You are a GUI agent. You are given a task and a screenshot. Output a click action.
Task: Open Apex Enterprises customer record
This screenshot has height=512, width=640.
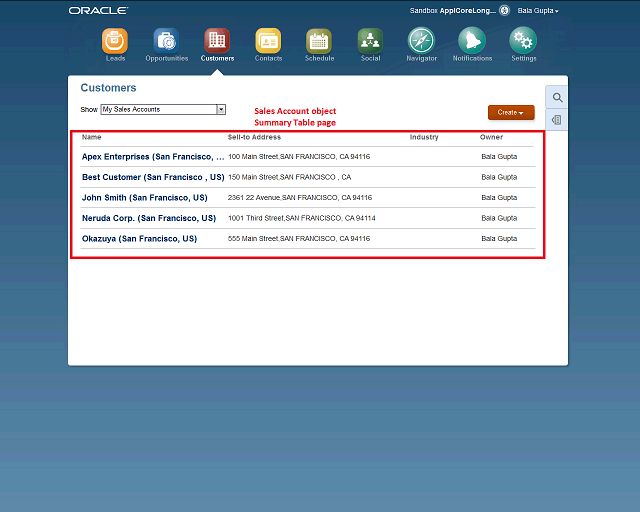point(153,157)
